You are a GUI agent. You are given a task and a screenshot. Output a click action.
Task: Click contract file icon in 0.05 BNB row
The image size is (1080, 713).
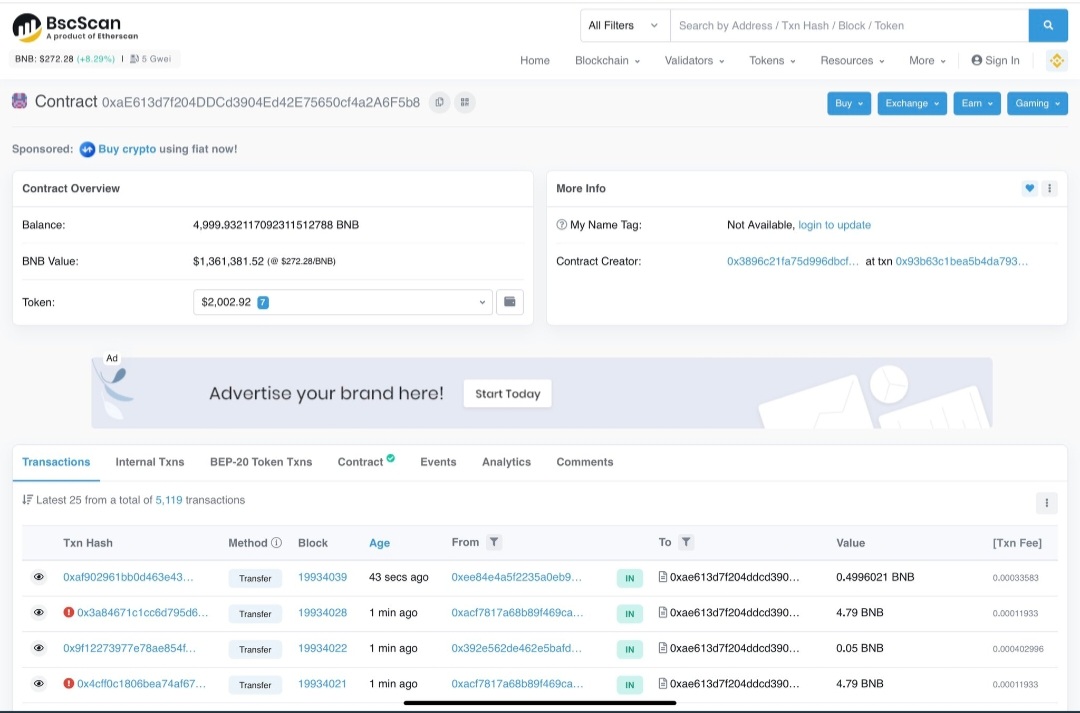pos(663,648)
